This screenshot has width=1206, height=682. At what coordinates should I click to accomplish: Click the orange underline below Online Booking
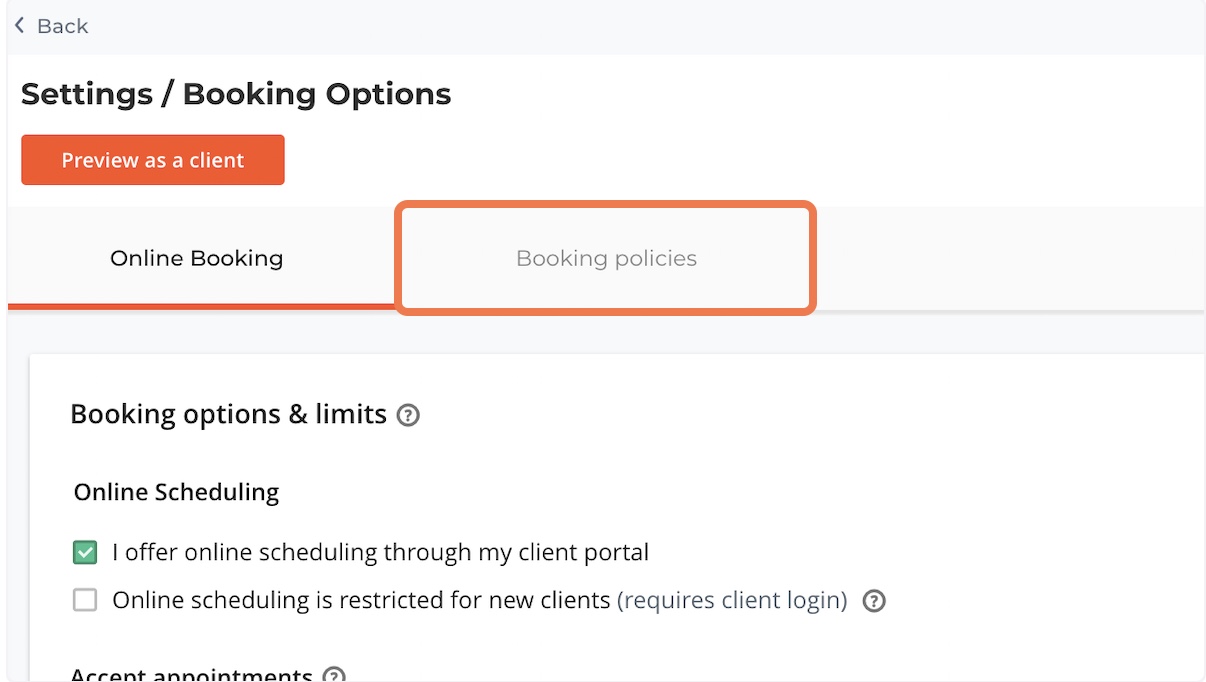(200, 304)
